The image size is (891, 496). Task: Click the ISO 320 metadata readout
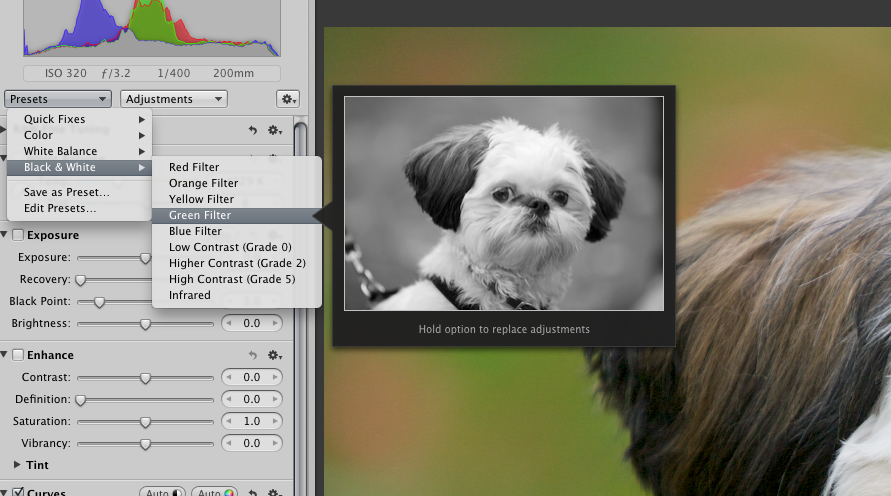66,73
